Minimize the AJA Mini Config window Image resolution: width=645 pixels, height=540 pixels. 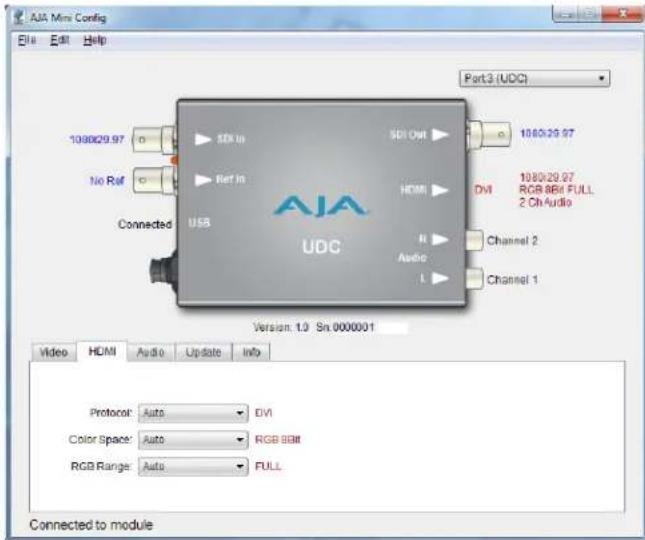pos(566,14)
